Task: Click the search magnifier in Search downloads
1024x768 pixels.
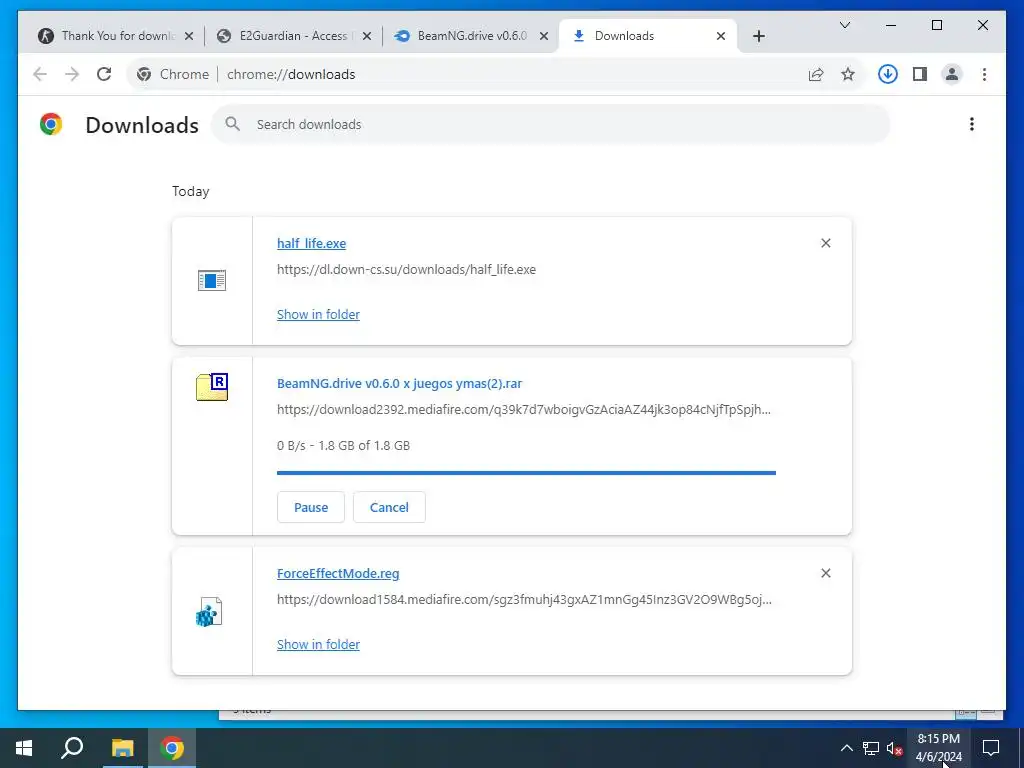Action: (232, 124)
